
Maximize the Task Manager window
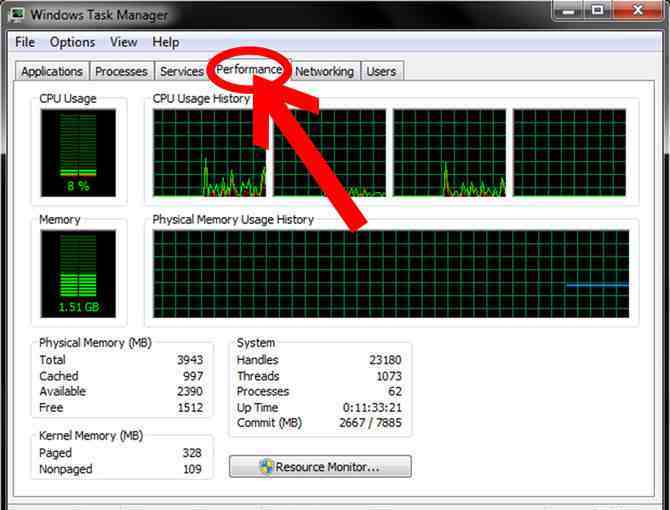pos(597,11)
